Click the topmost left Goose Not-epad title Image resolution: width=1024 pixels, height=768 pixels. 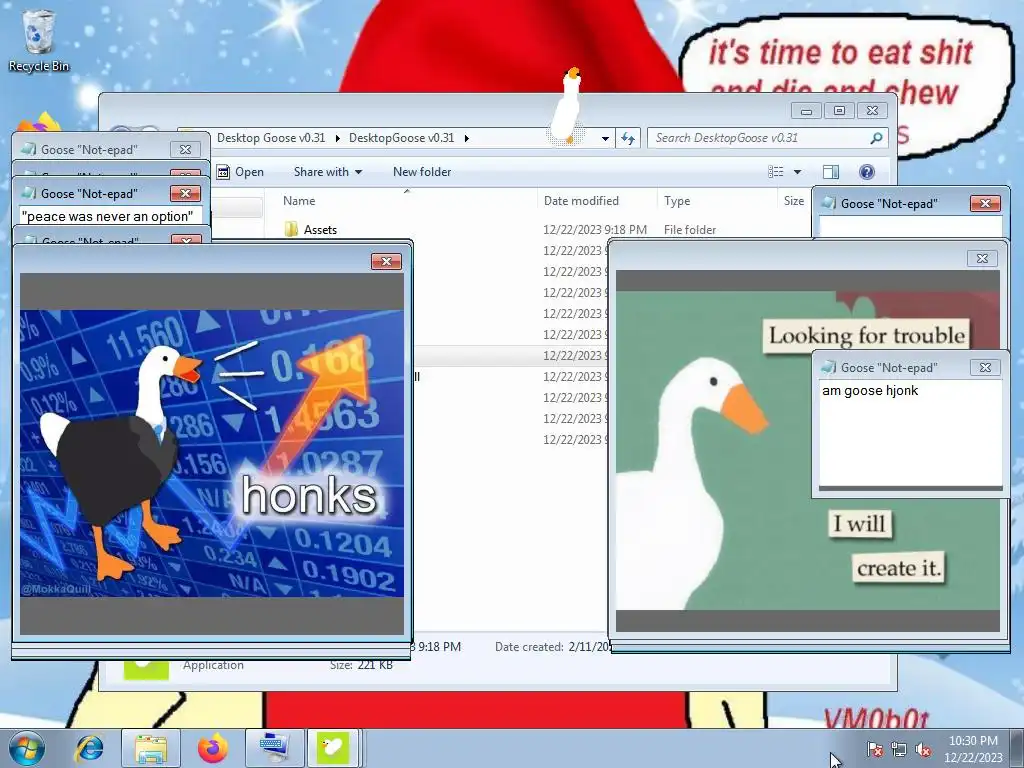(89, 150)
